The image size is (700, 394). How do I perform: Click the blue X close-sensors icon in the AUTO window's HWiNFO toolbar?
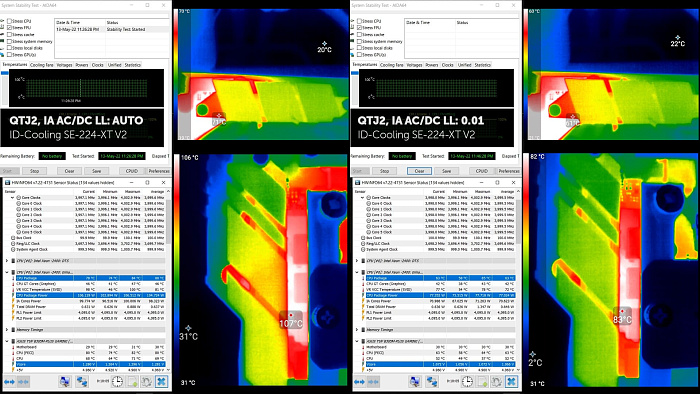tap(161, 382)
